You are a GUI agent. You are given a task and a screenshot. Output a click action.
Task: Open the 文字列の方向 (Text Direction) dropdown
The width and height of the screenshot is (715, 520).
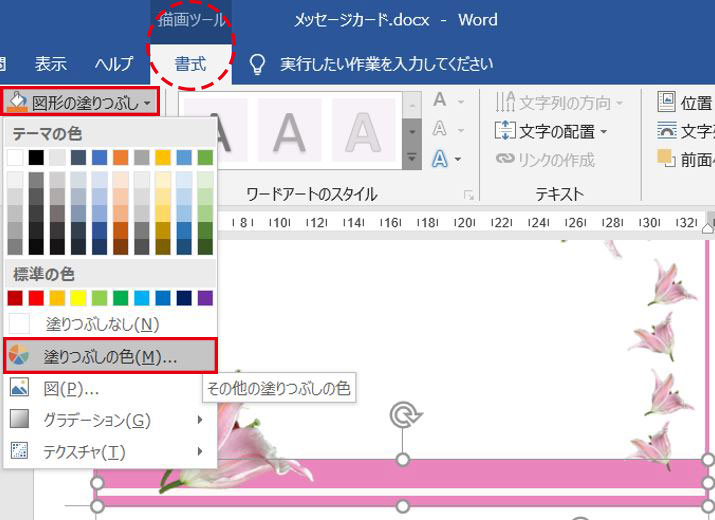click(559, 103)
